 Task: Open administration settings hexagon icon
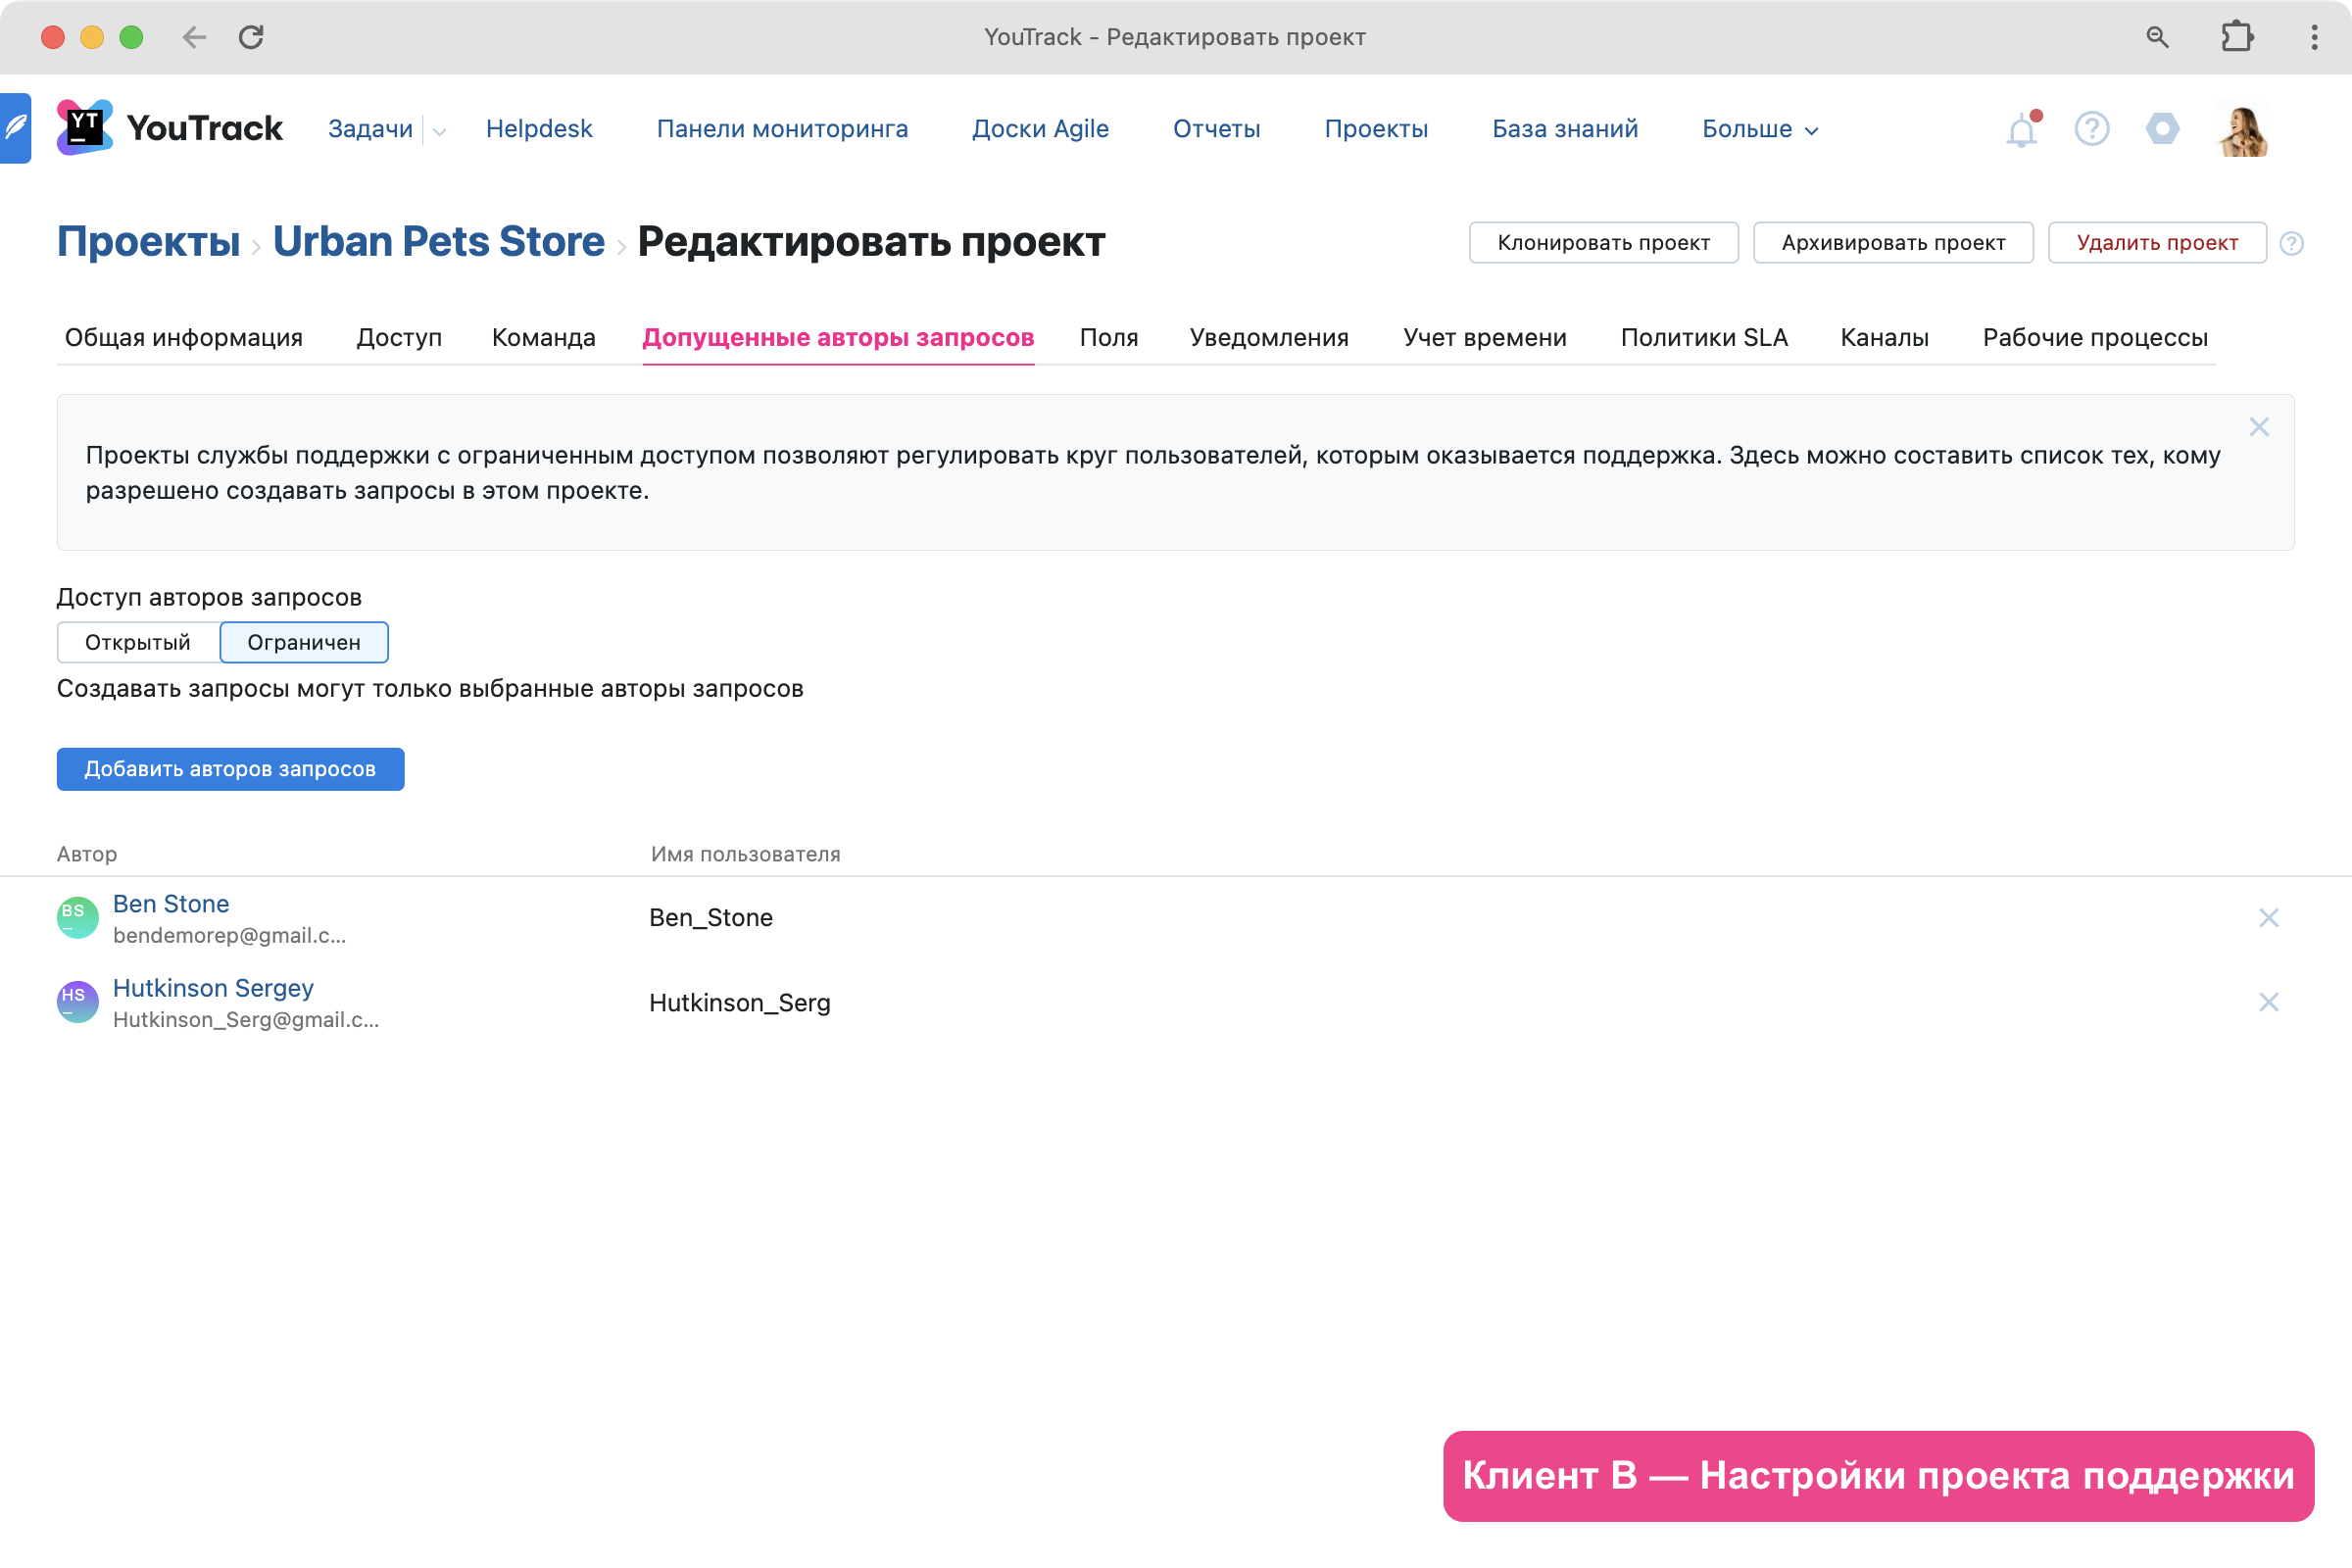pos(2162,129)
